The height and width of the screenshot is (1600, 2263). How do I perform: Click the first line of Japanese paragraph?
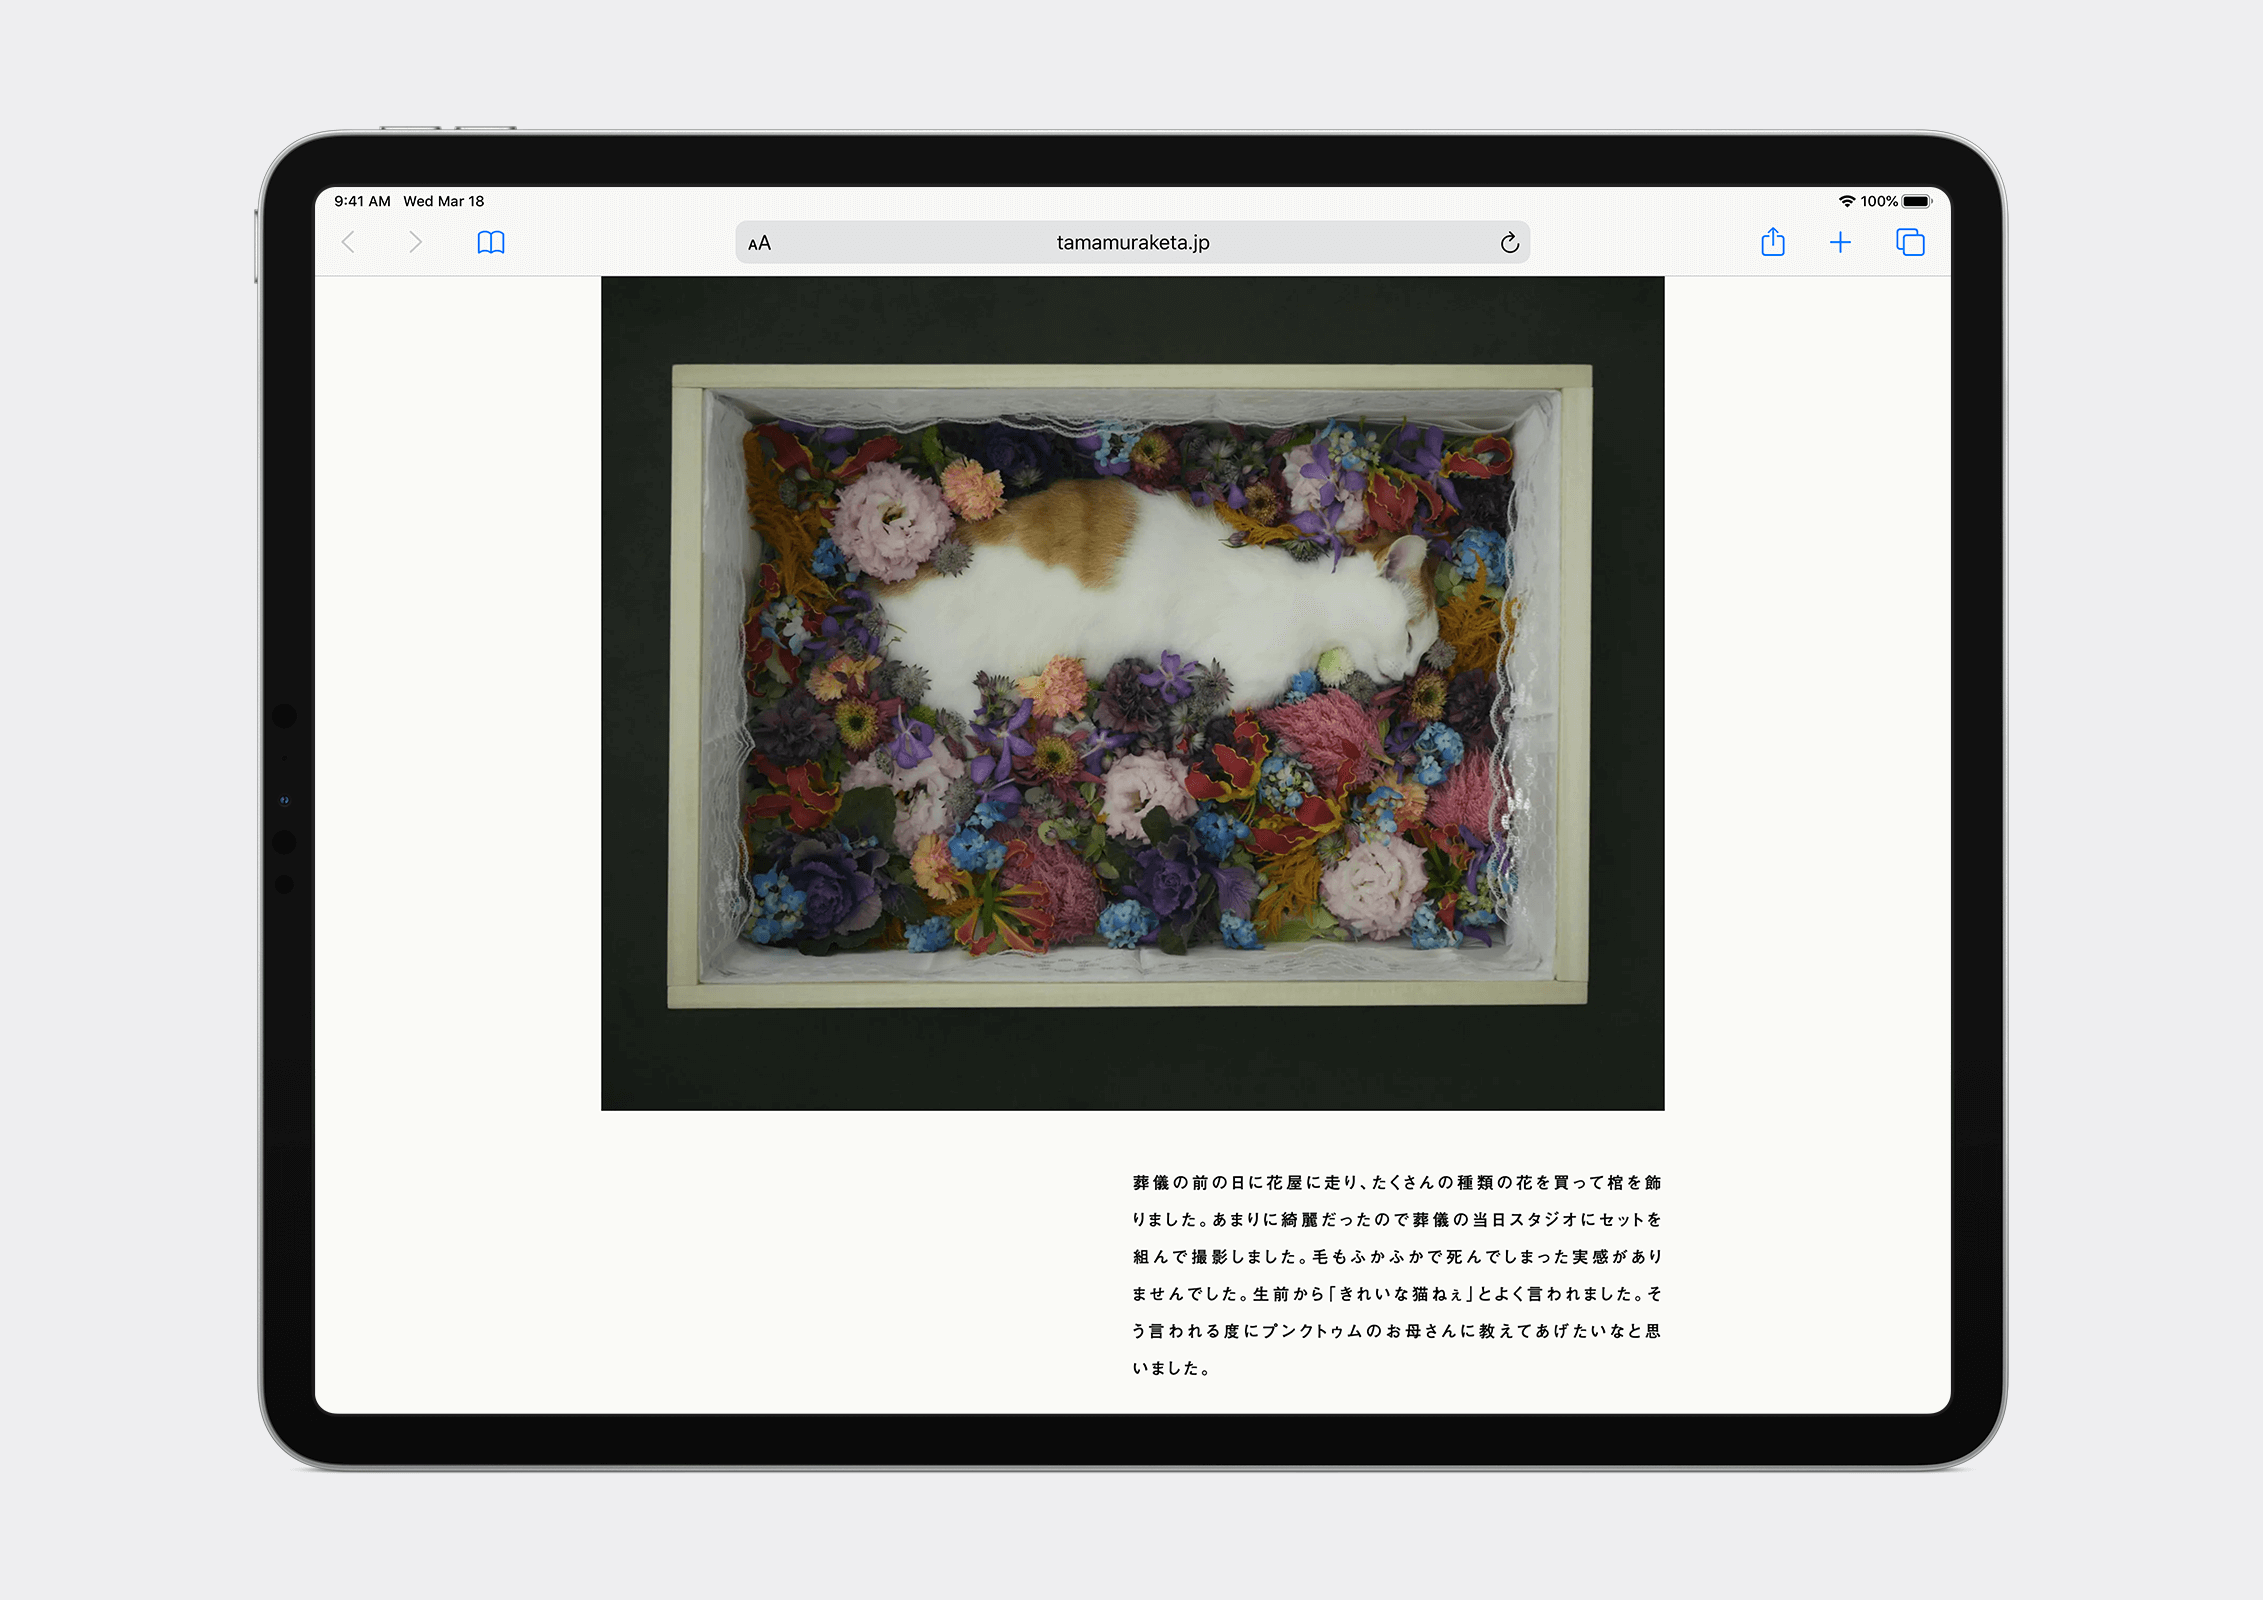point(1396,1182)
